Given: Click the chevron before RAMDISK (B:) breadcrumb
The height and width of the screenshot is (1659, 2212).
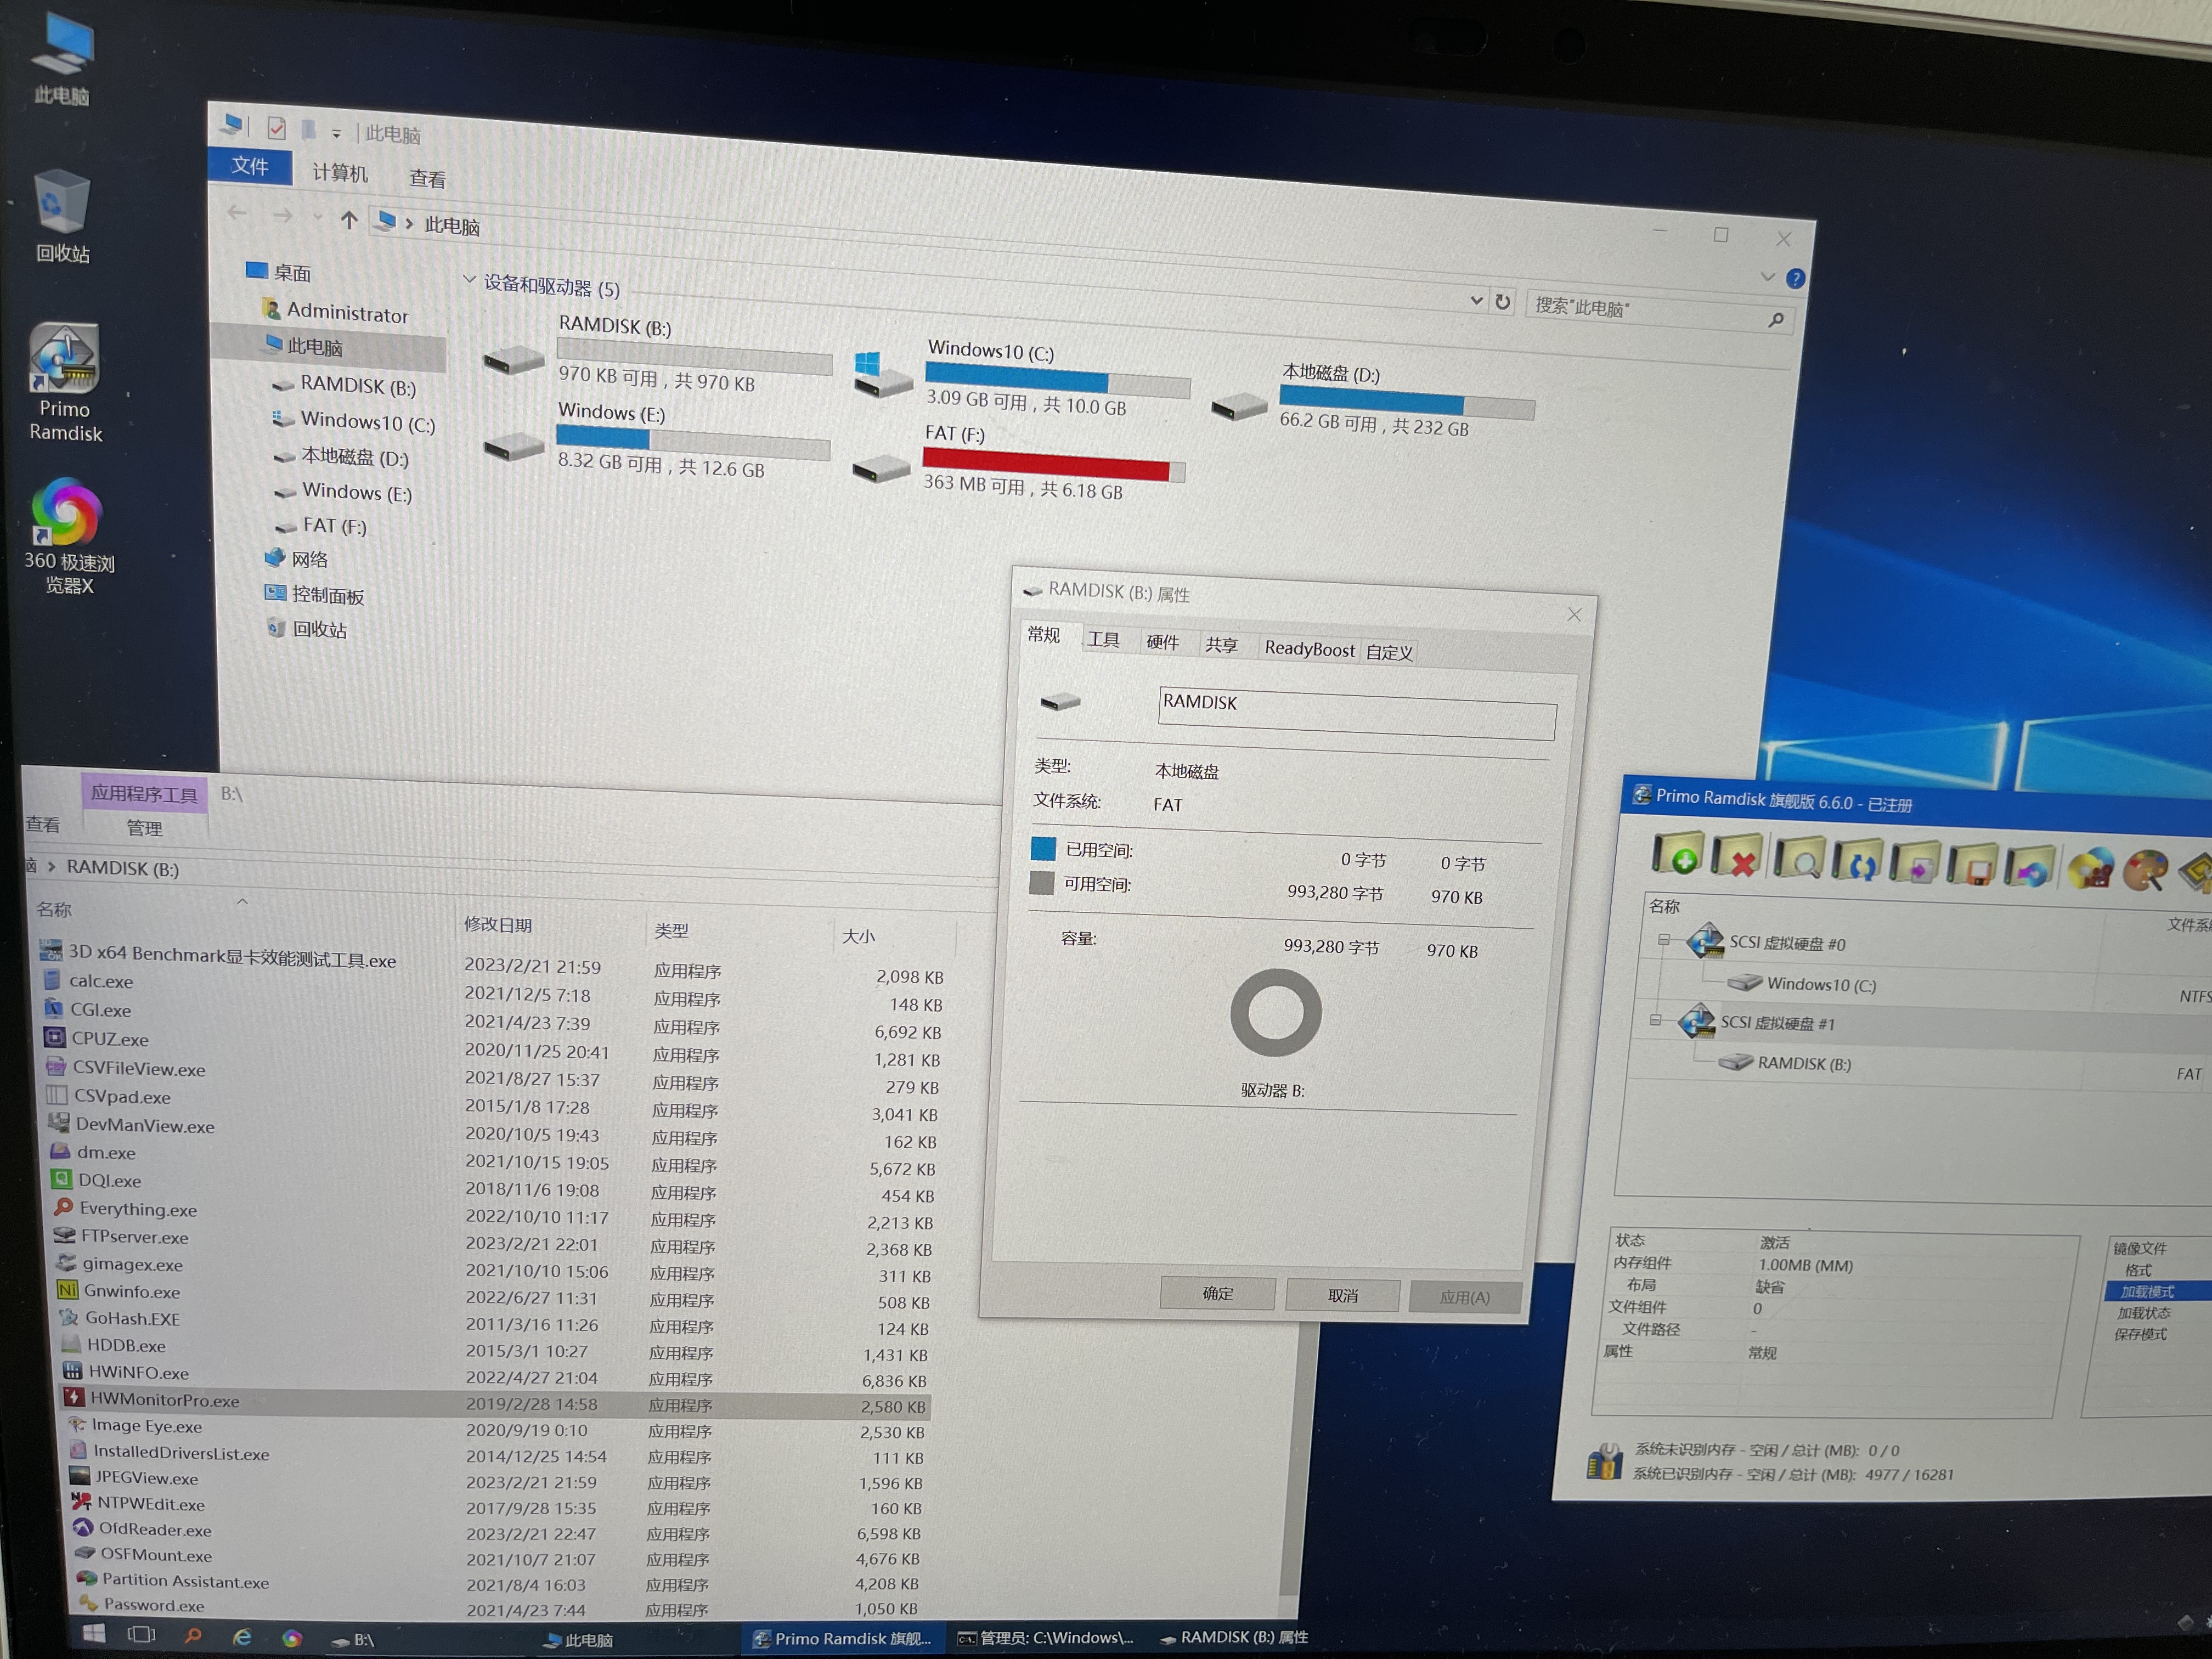Looking at the screenshot, I should (51, 866).
